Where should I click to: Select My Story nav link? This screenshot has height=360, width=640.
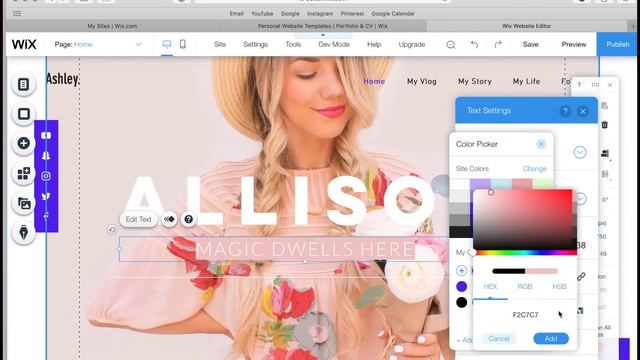[x=475, y=81]
